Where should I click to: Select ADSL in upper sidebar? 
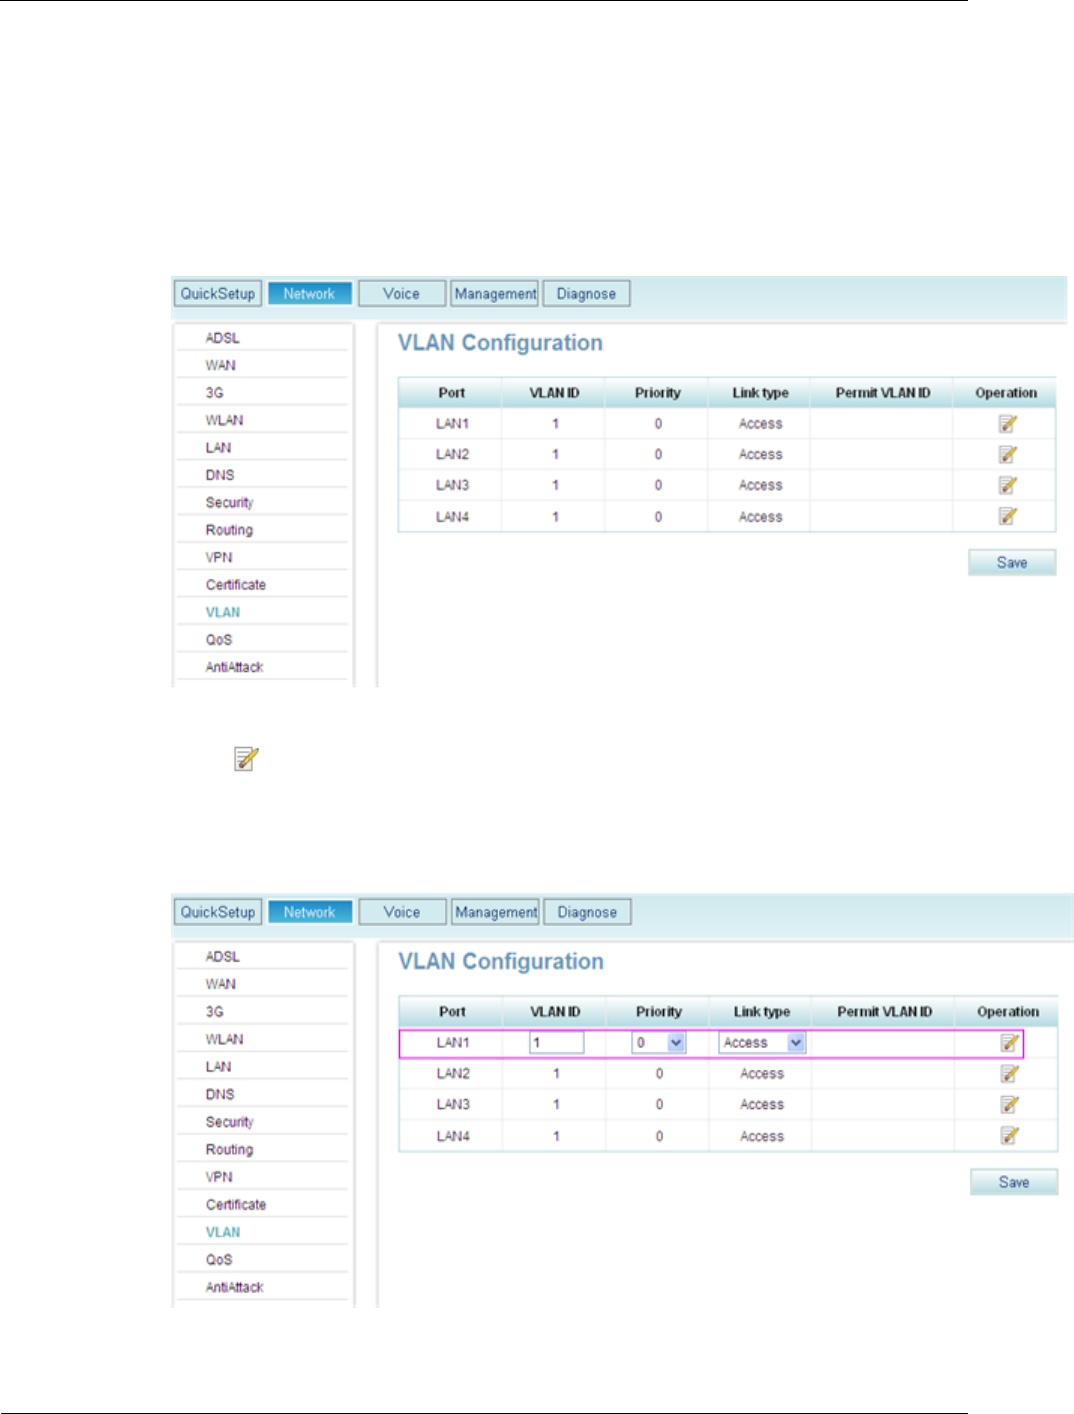click(x=223, y=338)
